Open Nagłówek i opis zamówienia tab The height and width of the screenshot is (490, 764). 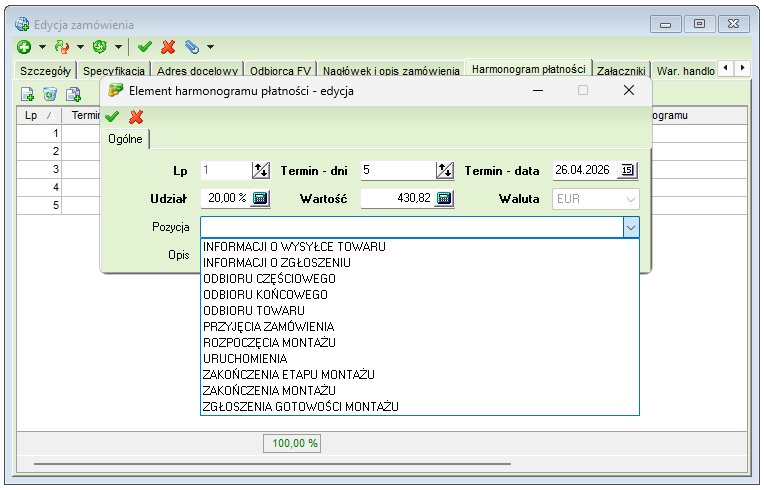click(391, 71)
